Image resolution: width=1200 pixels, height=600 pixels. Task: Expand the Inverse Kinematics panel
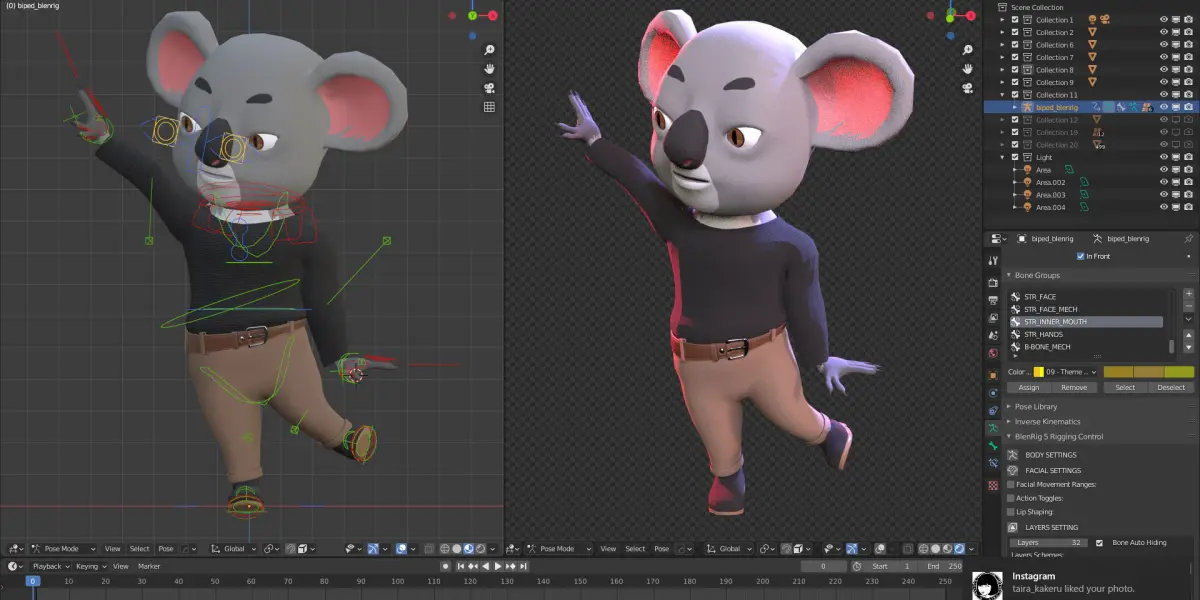(1046, 422)
